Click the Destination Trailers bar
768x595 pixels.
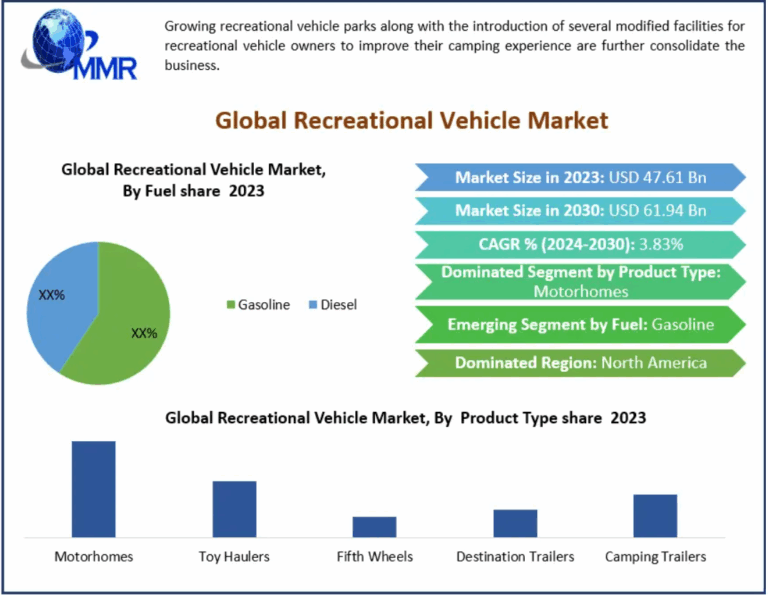515,522
